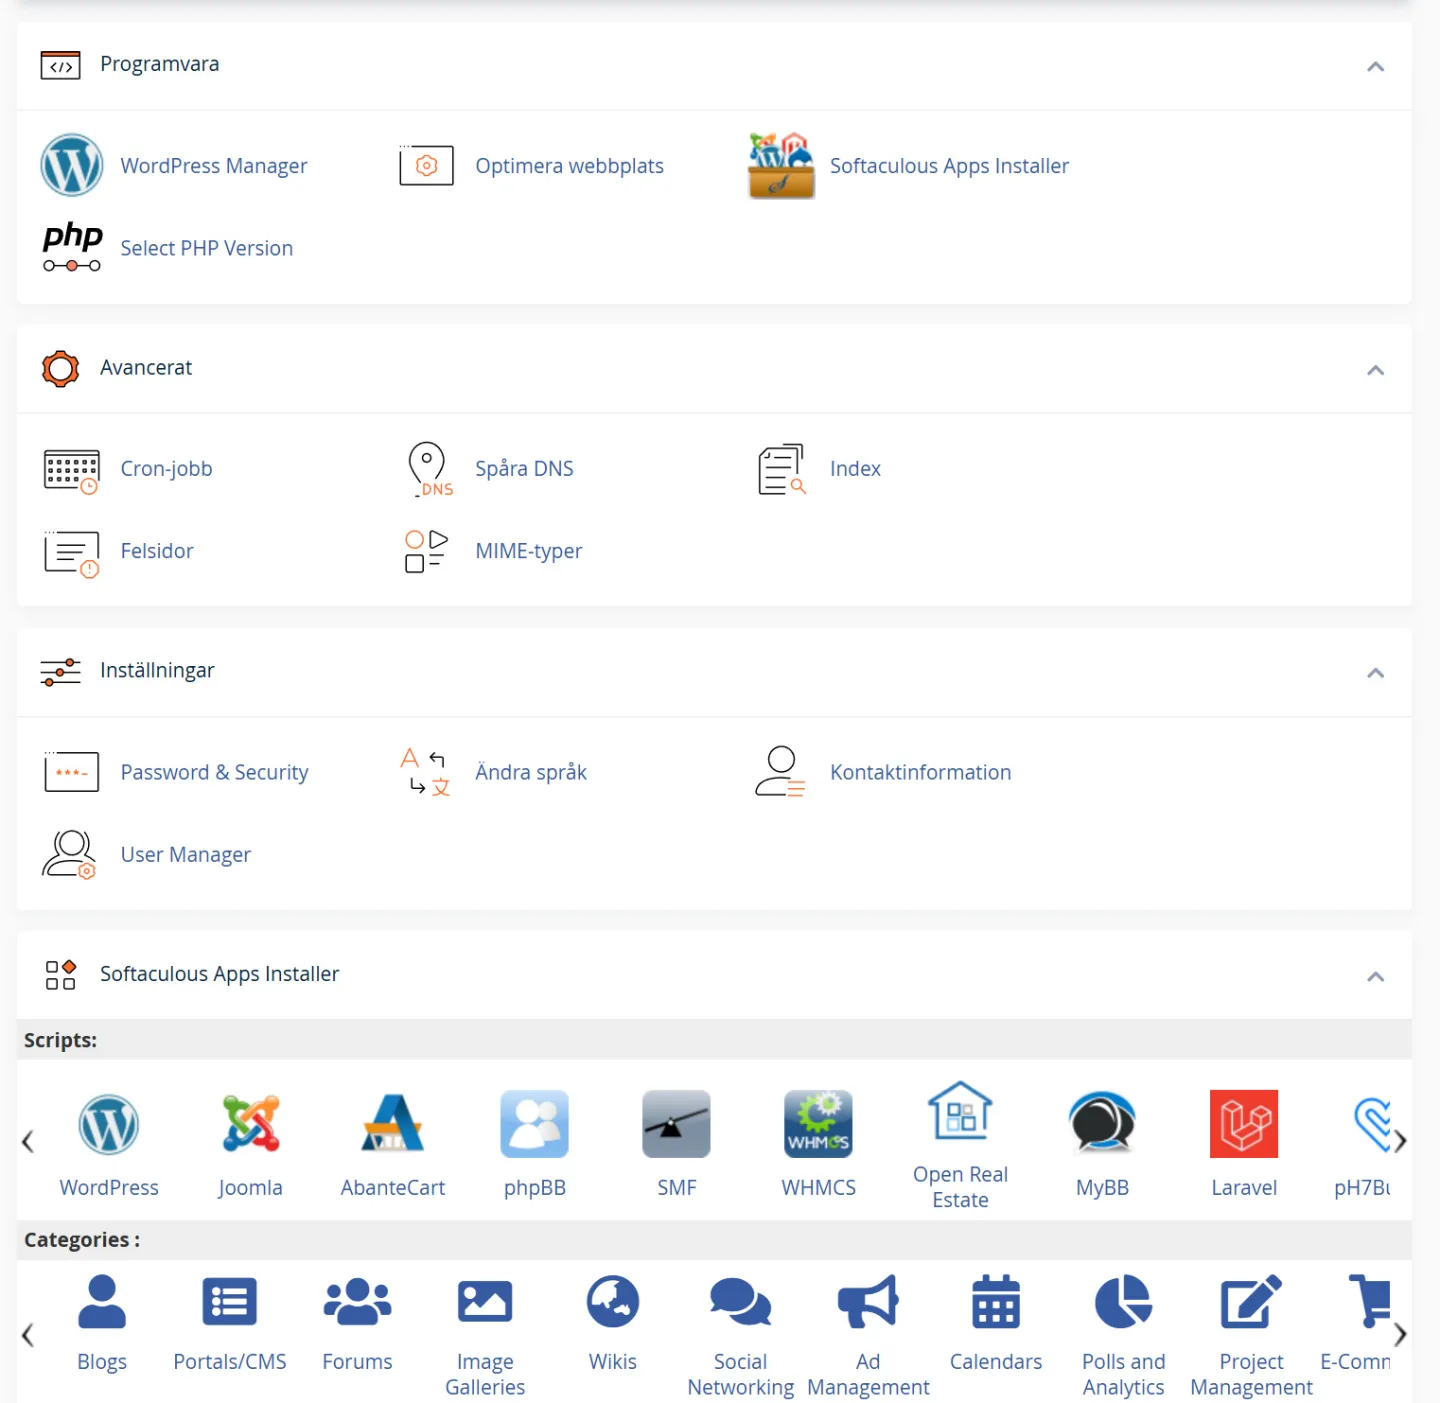Open the Wikis category icon

click(613, 1301)
